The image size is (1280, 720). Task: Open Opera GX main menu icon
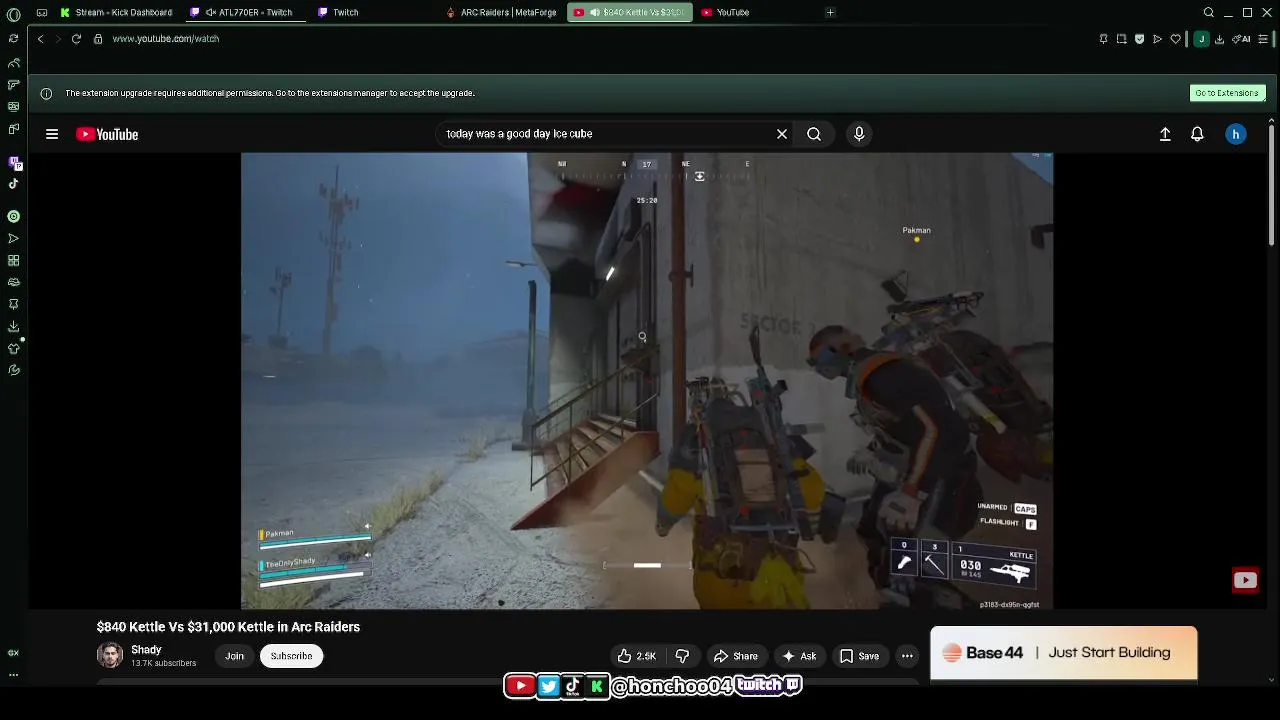[13, 14]
